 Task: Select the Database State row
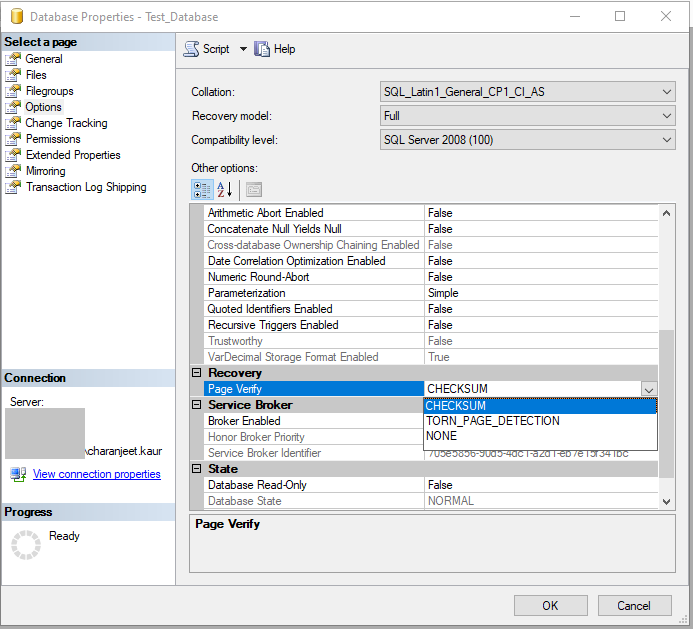pyautogui.click(x=430, y=501)
